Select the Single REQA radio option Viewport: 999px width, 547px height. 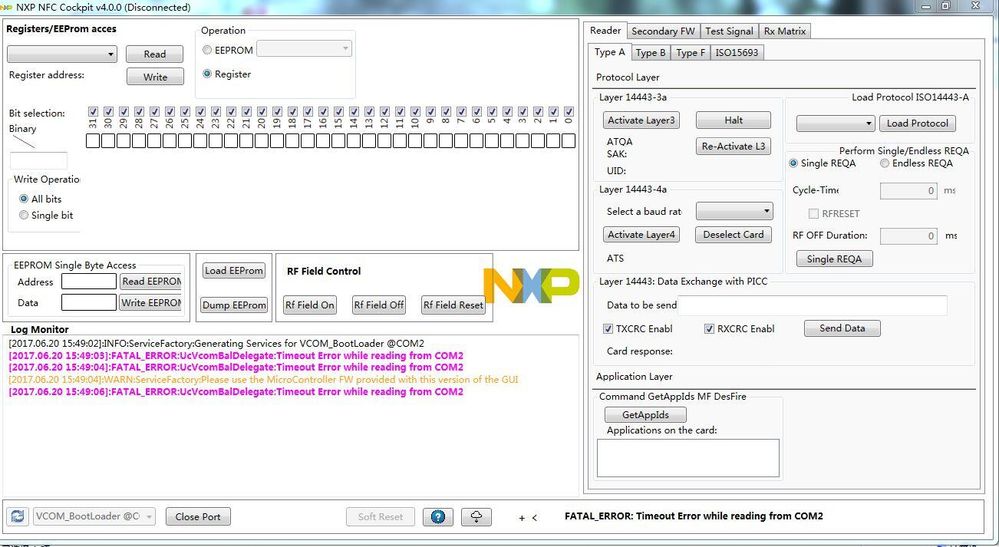tap(793, 163)
